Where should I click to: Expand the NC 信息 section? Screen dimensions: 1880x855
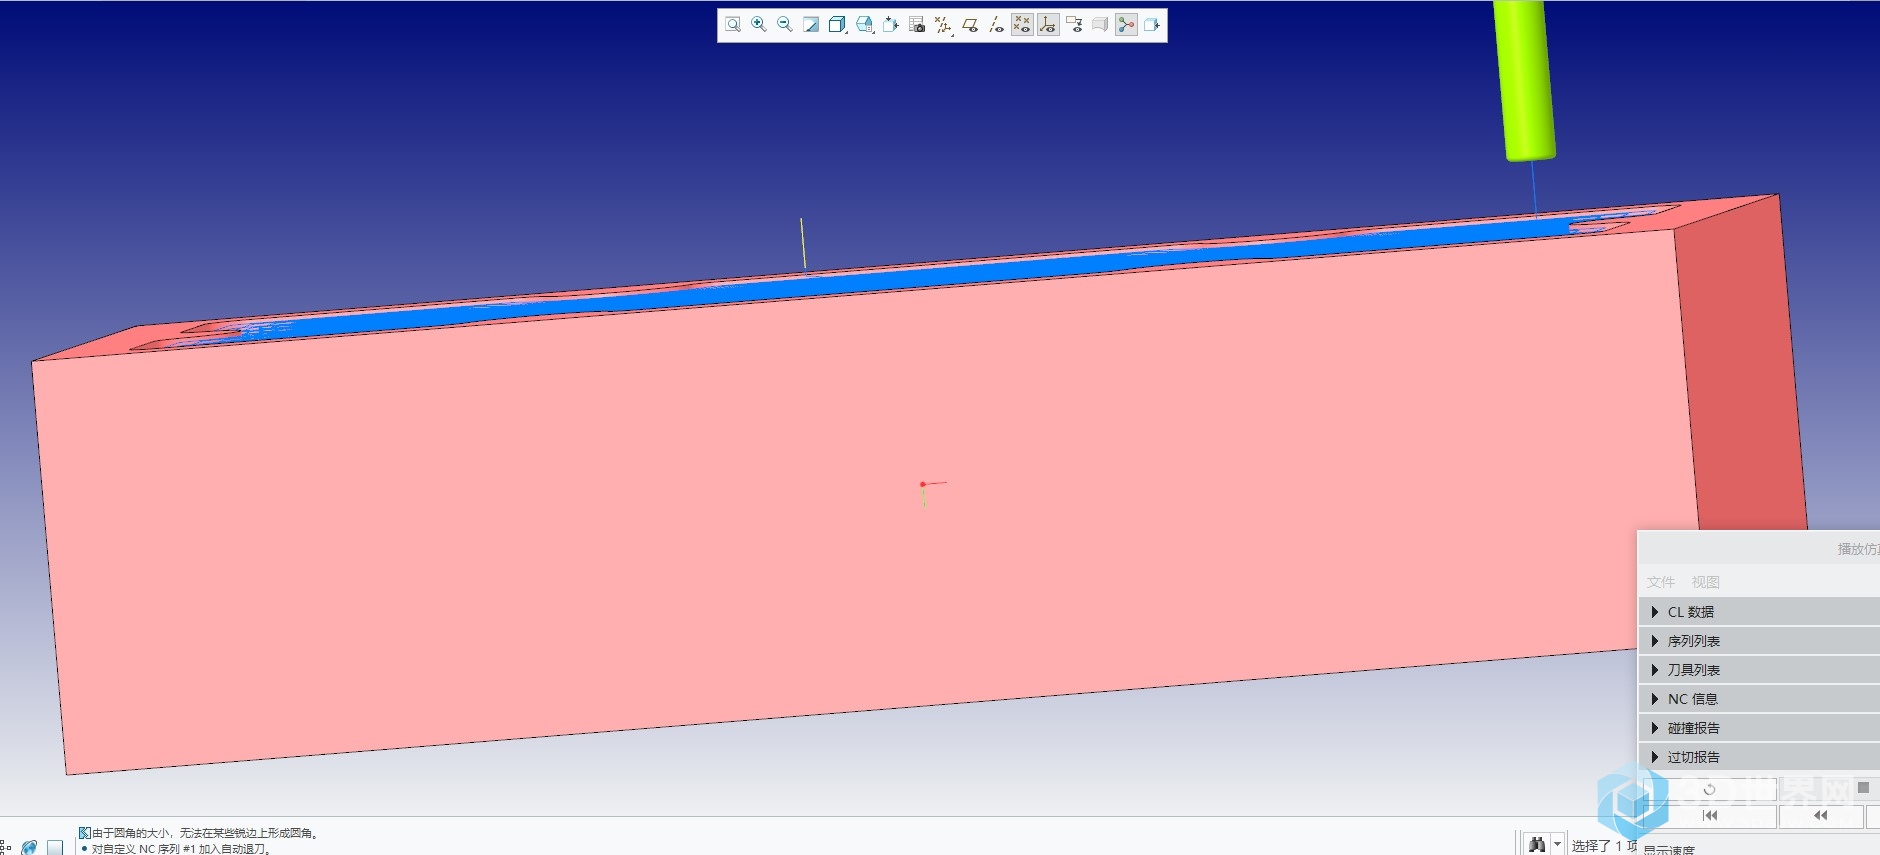[1759, 699]
